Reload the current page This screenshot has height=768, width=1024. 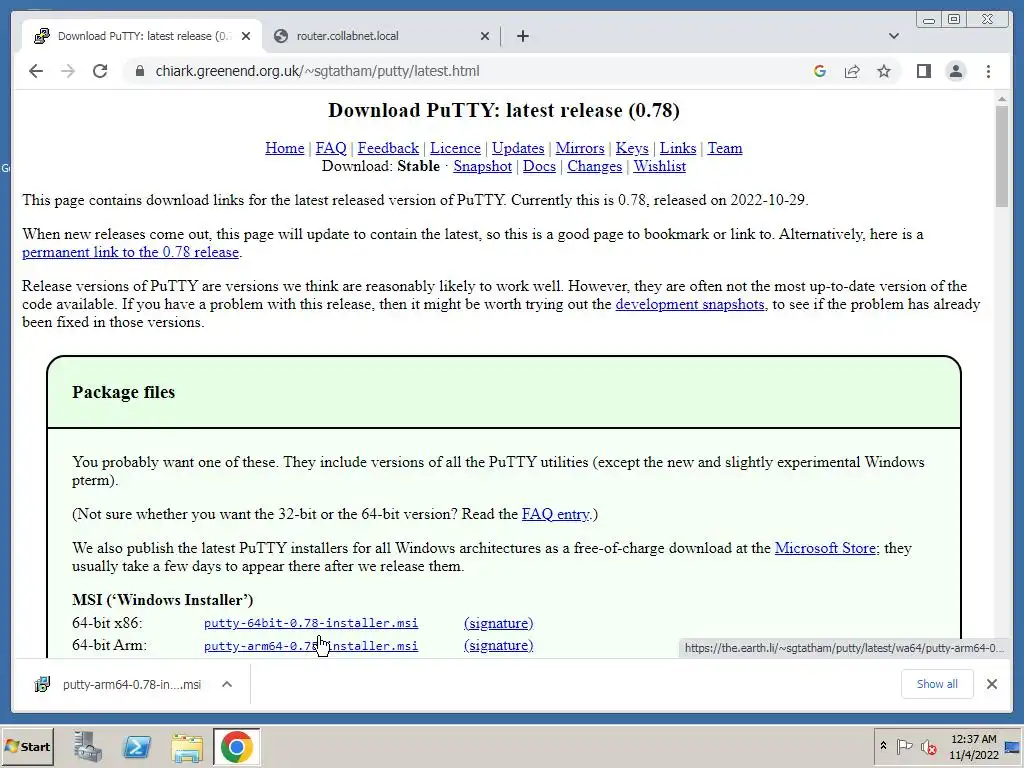pyautogui.click(x=100, y=71)
